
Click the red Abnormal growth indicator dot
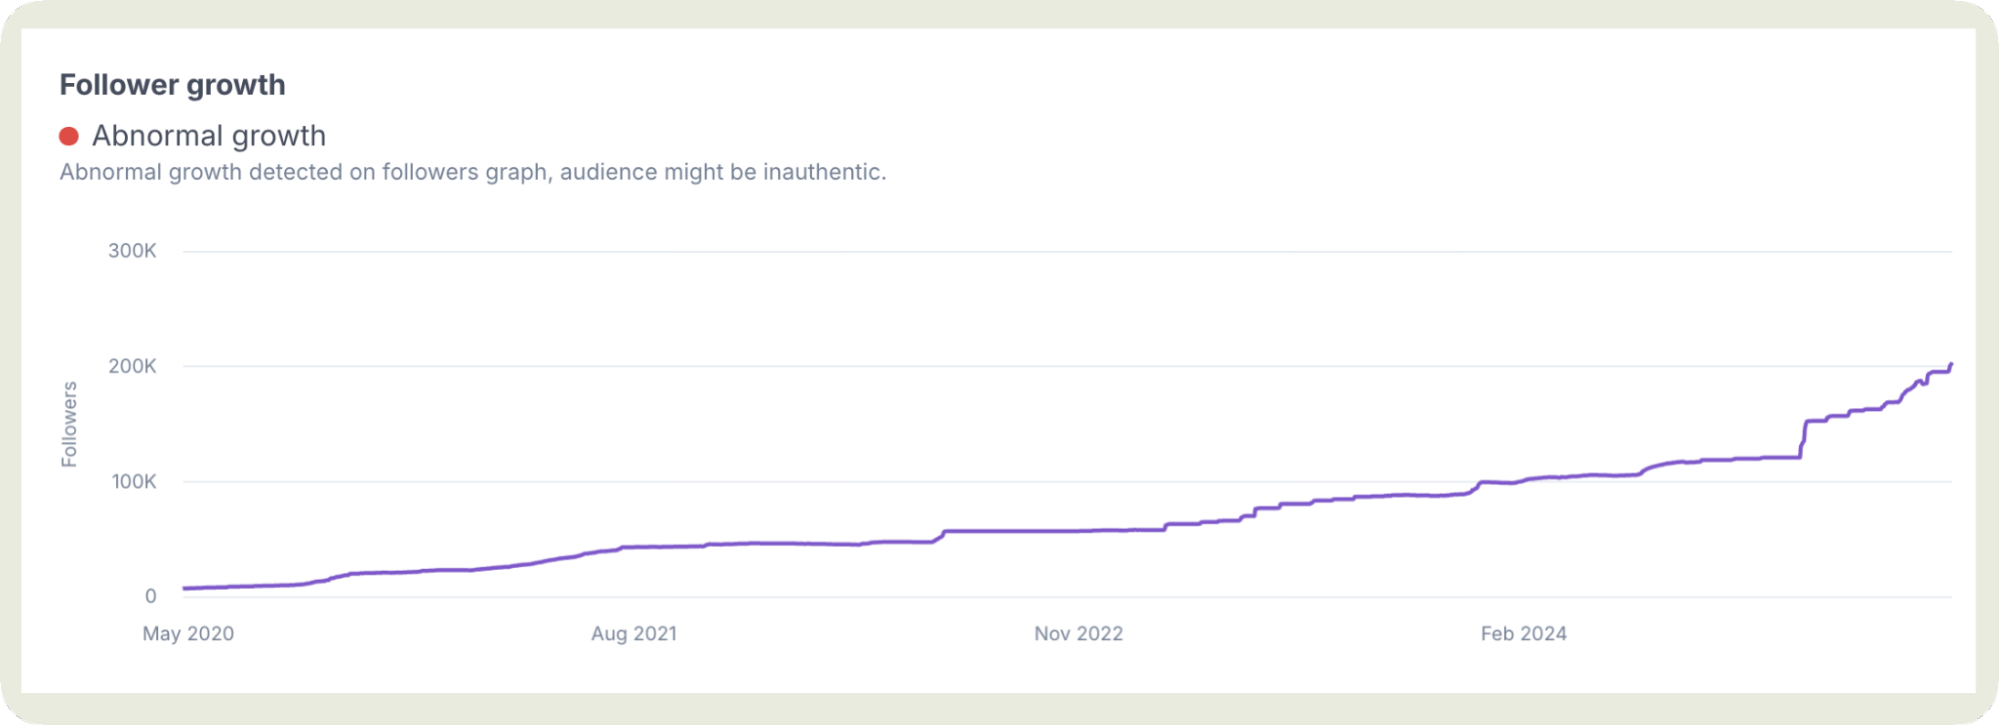[x=69, y=136]
